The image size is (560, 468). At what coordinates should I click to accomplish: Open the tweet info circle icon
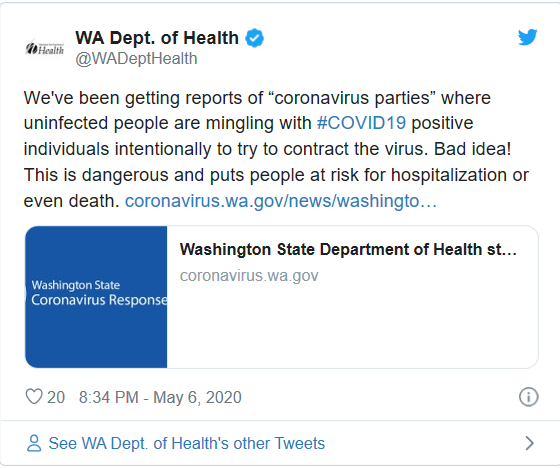pos(528,397)
